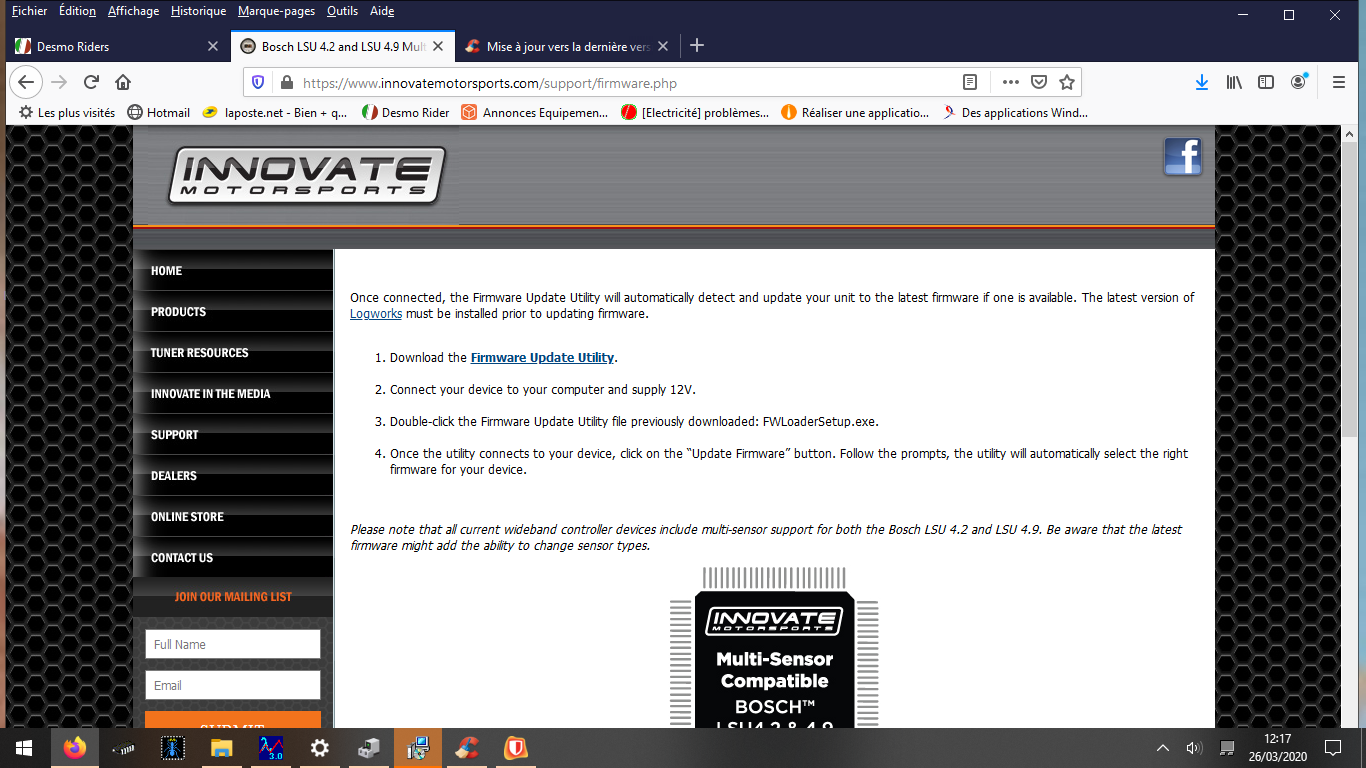Open Firefox account icon

click(1298, 82)
